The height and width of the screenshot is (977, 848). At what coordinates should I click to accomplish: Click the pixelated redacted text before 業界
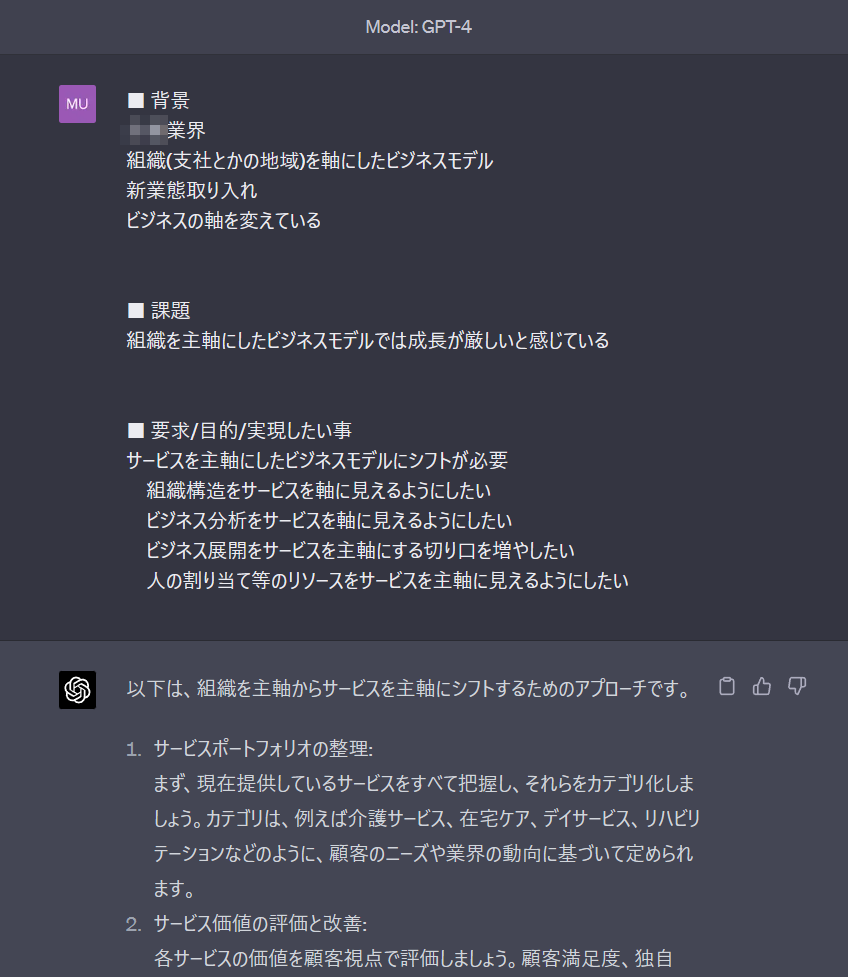coord(146,130)
